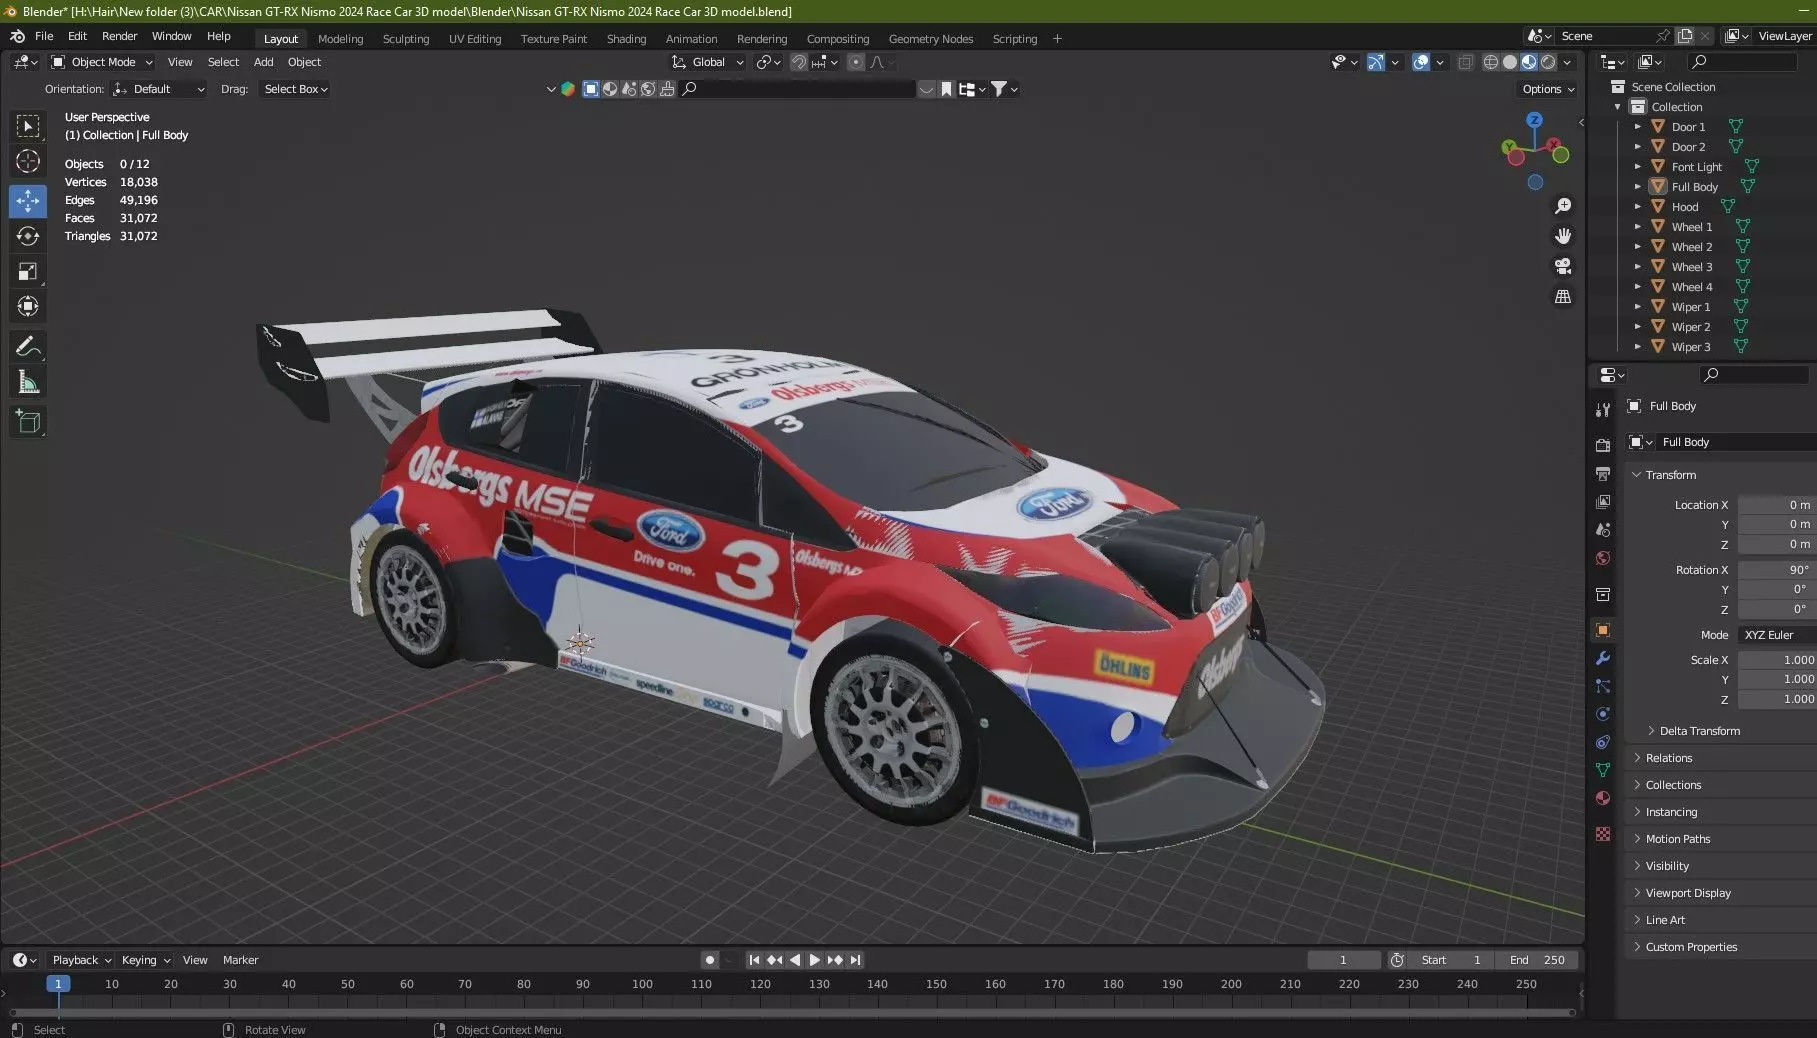This screenshot has width=1817, height=1038.
Task: Open the Modifiers wrench properties tab
Action: (x=1603, y=658)
